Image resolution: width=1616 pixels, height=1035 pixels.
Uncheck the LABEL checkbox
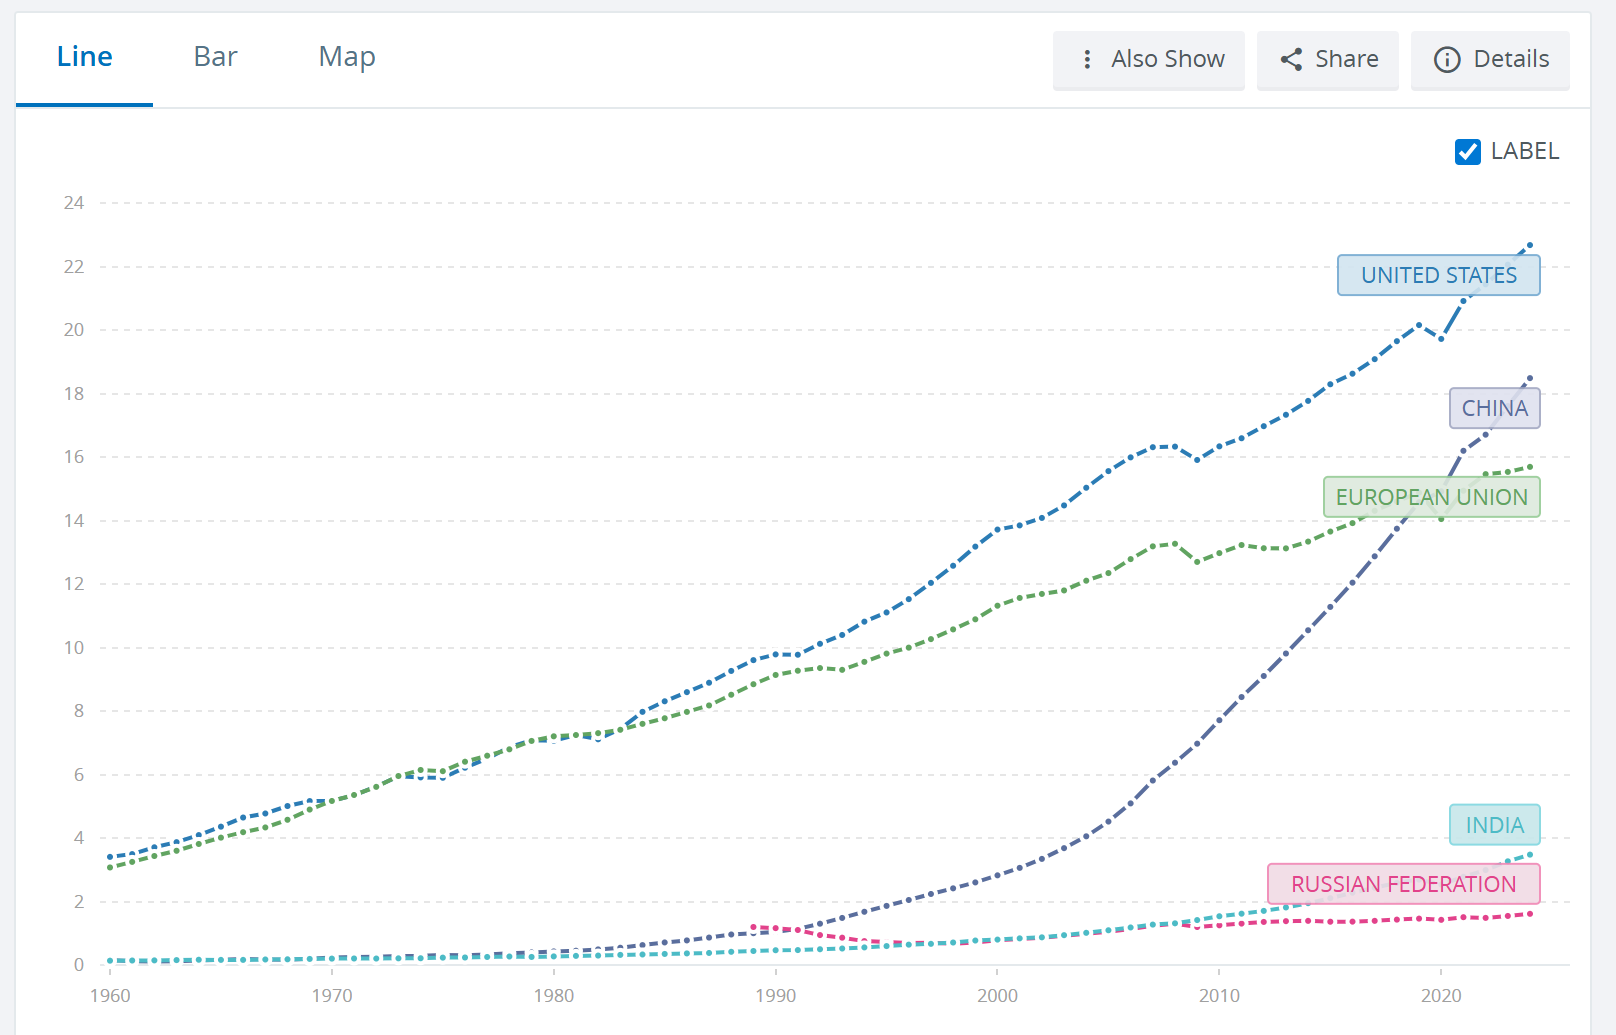pyautogui.click(x=1467, y=152)
